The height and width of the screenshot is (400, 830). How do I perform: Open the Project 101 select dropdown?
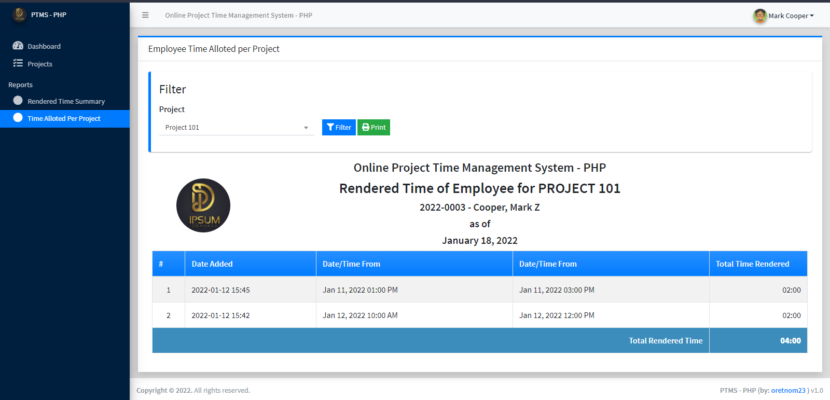click(x=237, y=128)
